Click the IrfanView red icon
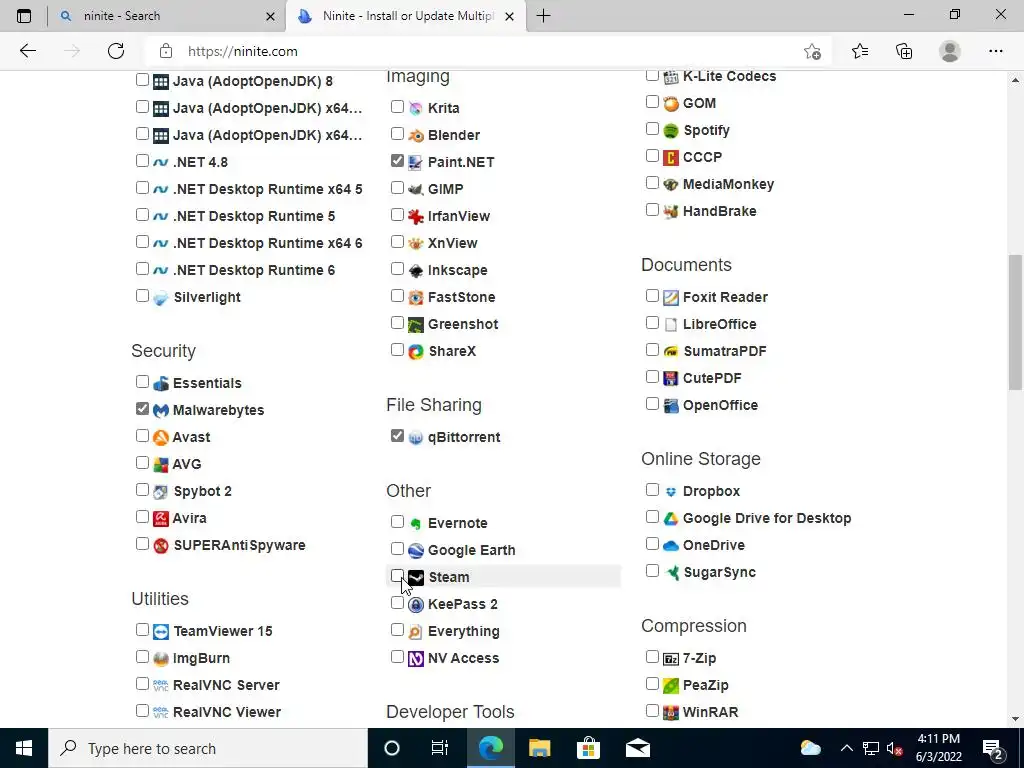The height and width of the screenshot is (768, 1024). click(415, 216)
